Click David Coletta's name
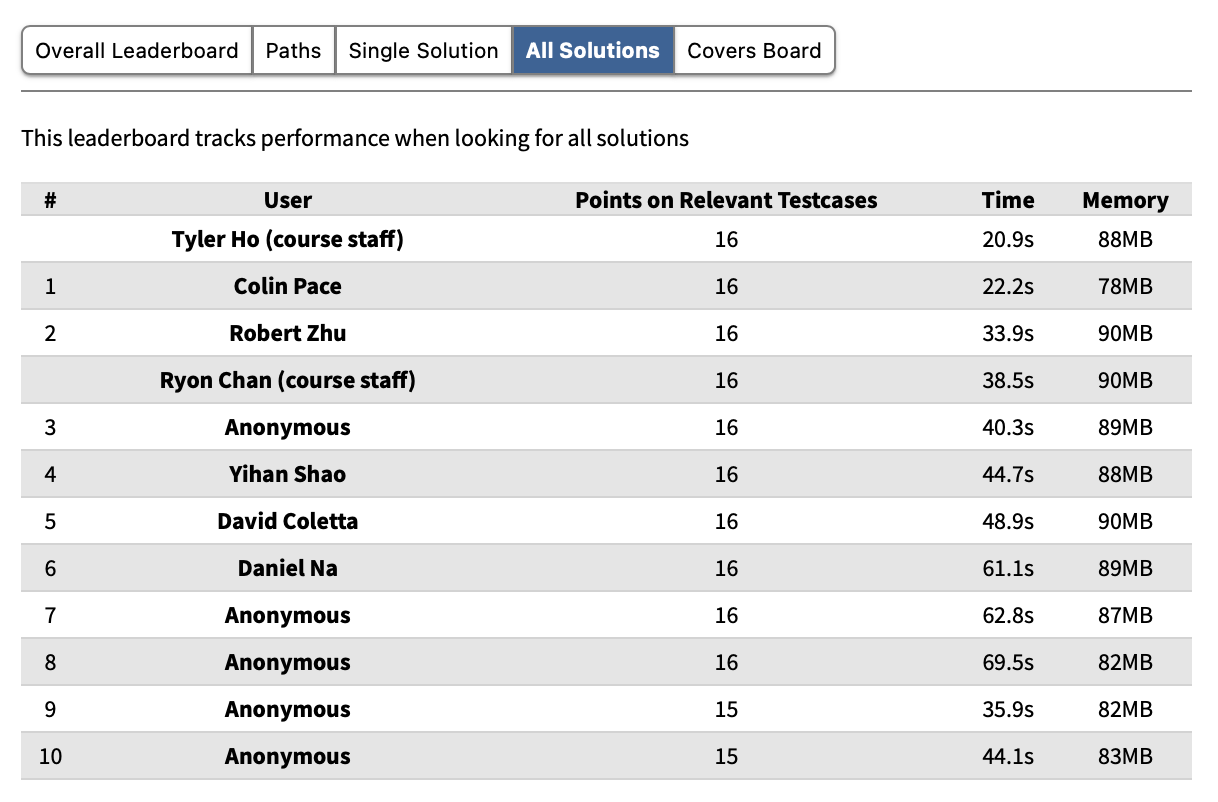The height and width of the screenshot is (802, 1218). click(288, 522)
